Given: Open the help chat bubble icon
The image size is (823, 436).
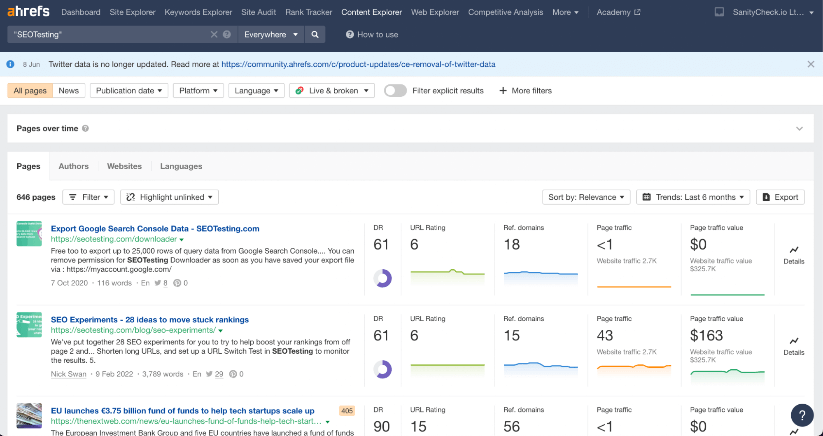Looking at the screenshot, I should tap(802, 416).
